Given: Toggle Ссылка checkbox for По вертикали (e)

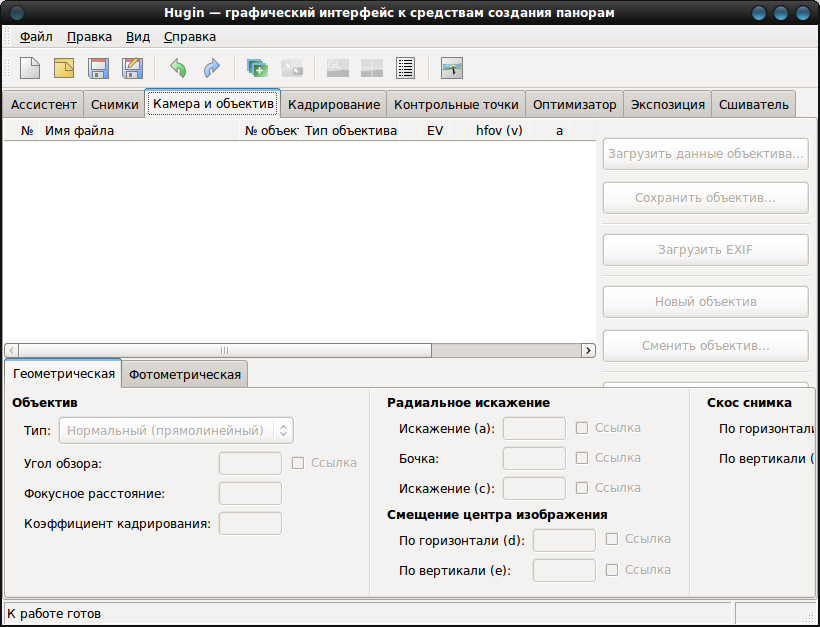Looking at the screenshot, I should [611, 569].
